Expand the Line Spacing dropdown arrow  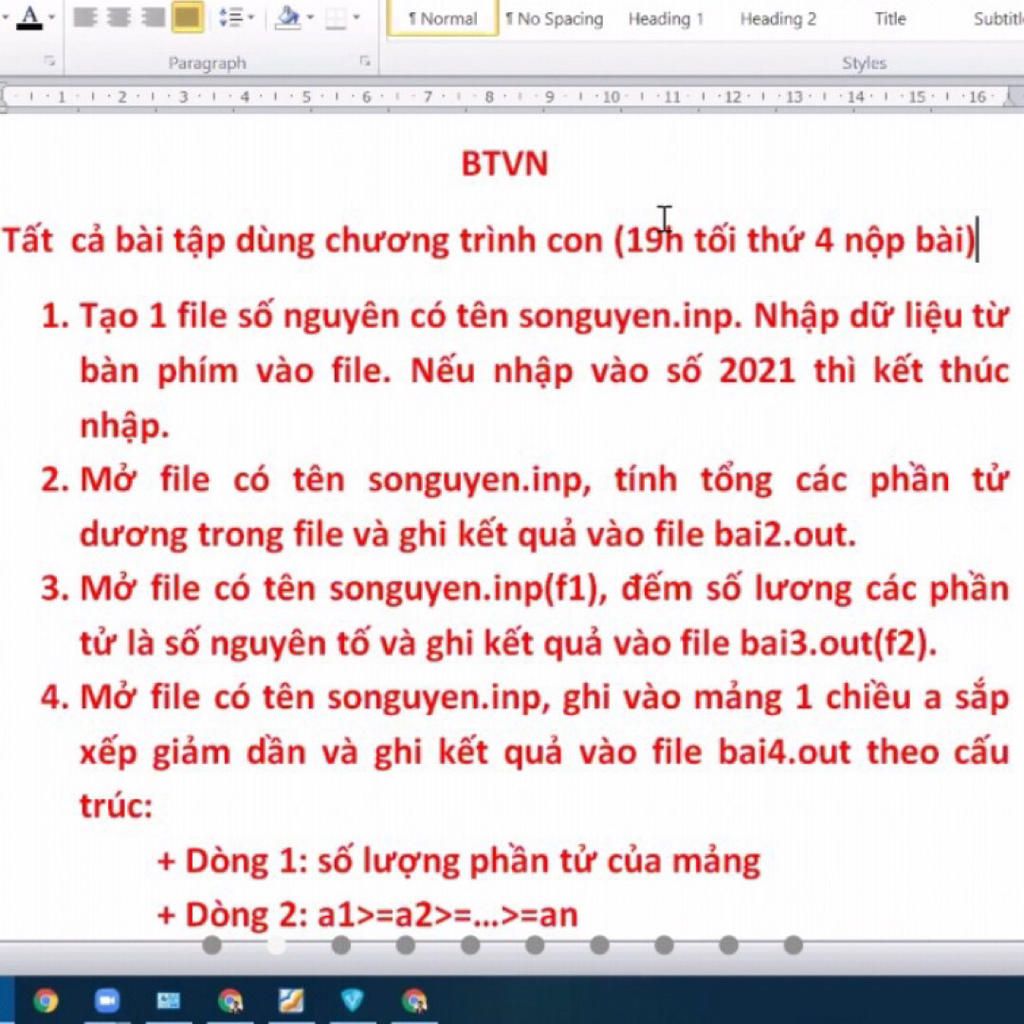tap(251, 17)
